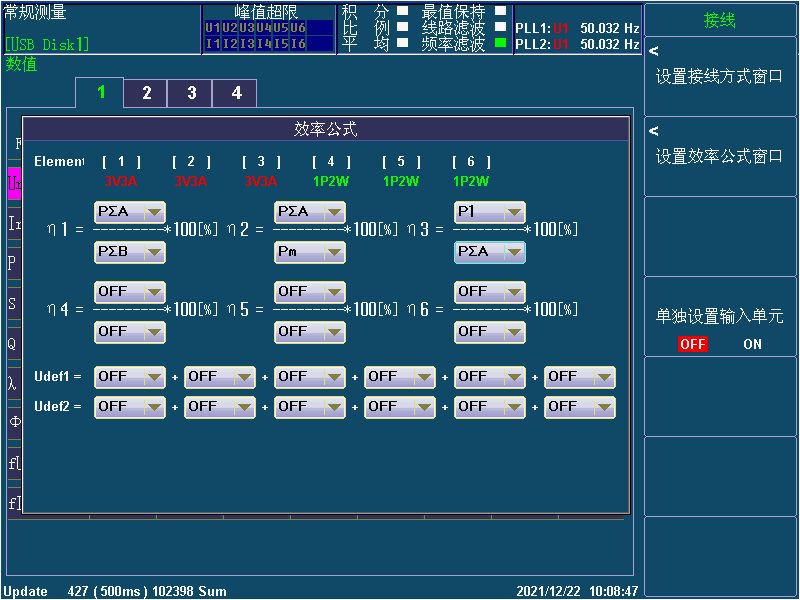Switch to tab 2
Image resolution: width=800 pixels, height=600 pixels.
coord(146,93)
